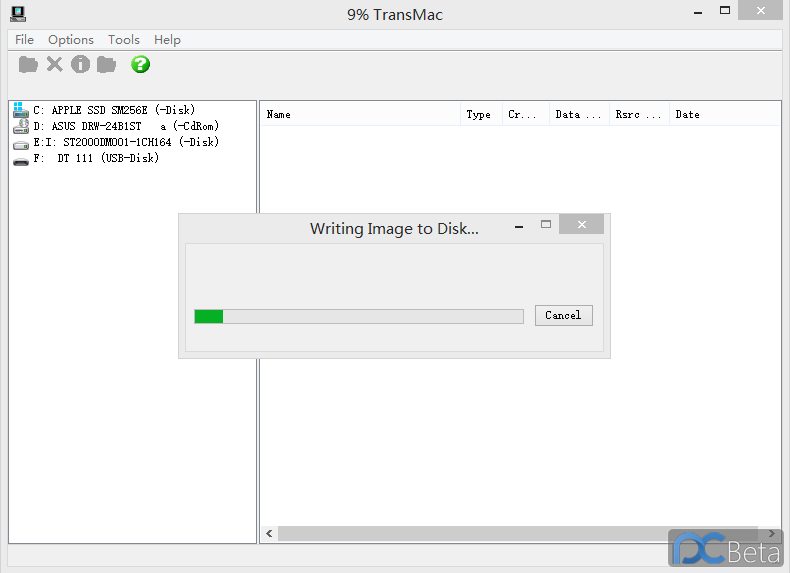Image resolution: width=790 pixels, height=573 pixels.
Task: Cancel writing the image to disk
Action: pyautogui.click(x=563, y=315)
